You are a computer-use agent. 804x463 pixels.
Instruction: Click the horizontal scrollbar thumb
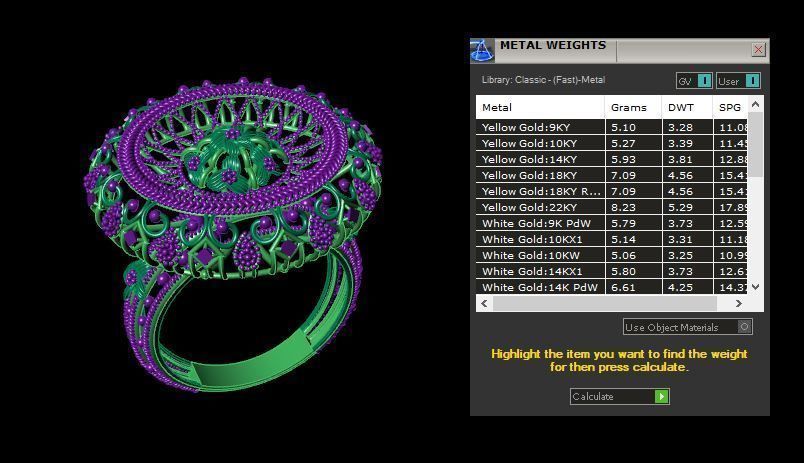pos(605,304)
